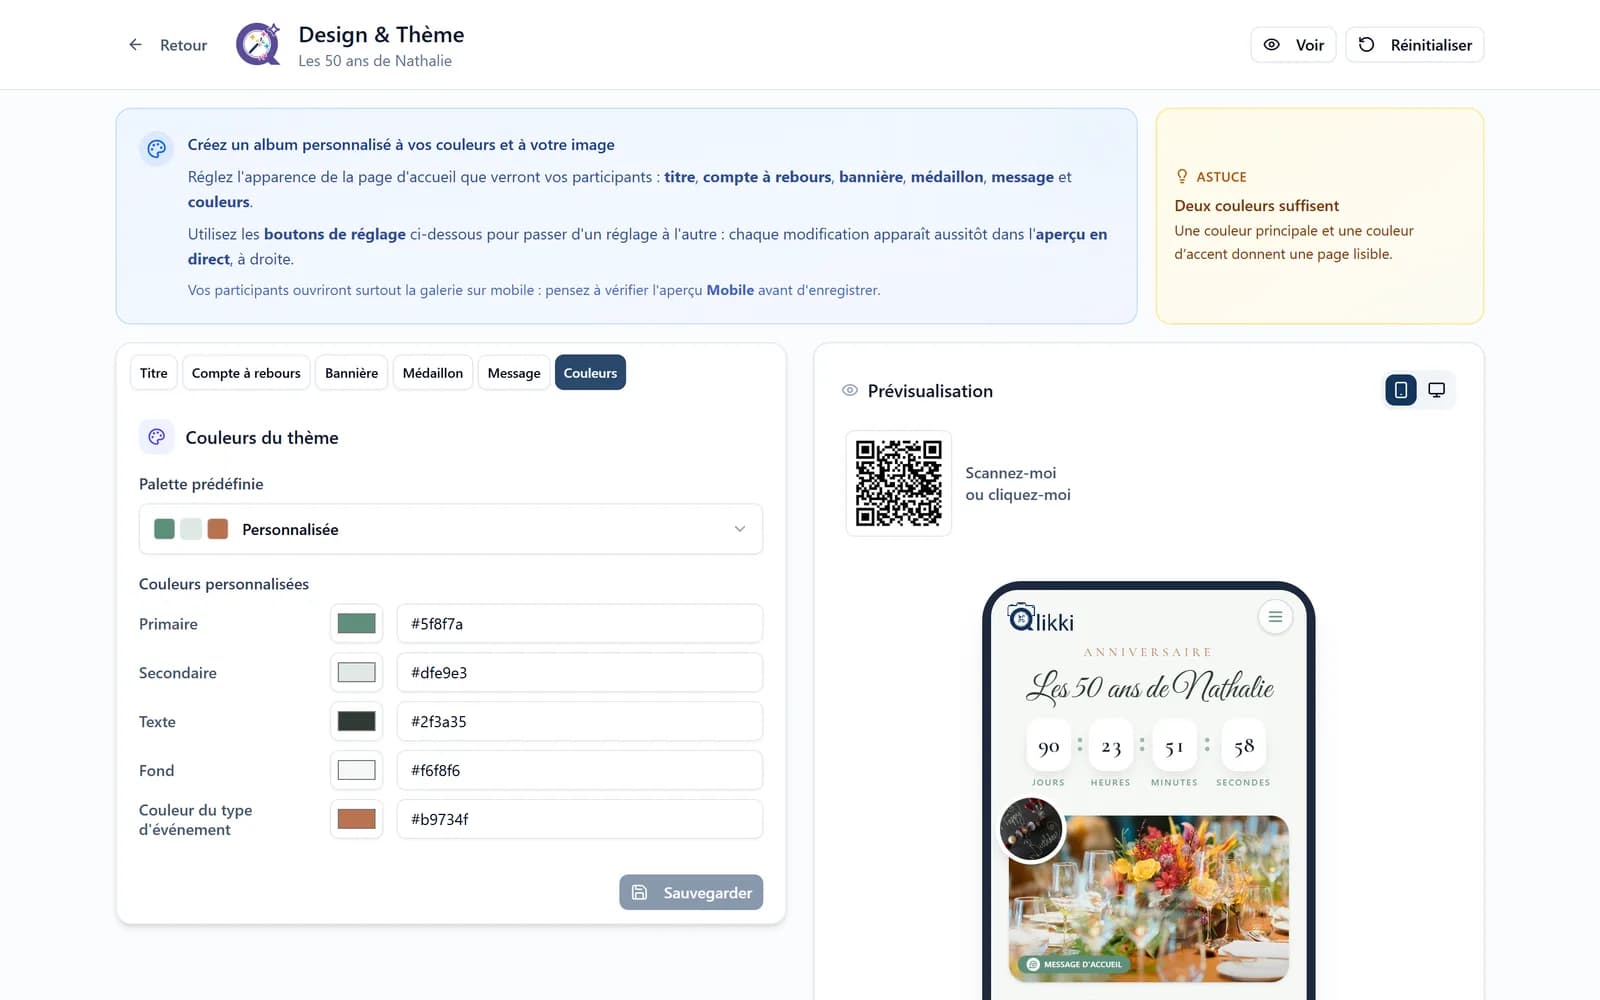This screenshot has height=1000, width=1600.
Task: Click the Réinitialiser button label
Action: click(1431, 45)
